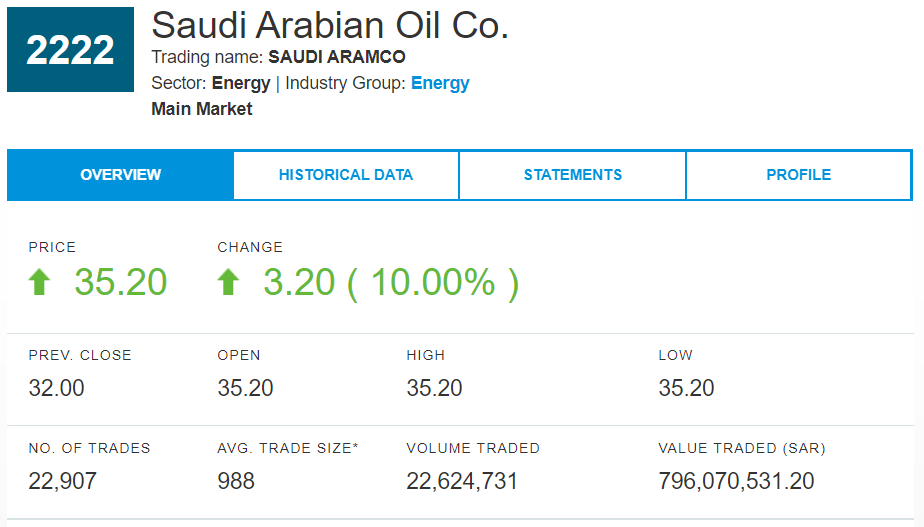Click the SAUDI ARAMCO trading name
Viewport: 924px width, 527px height.
point(337,57)
